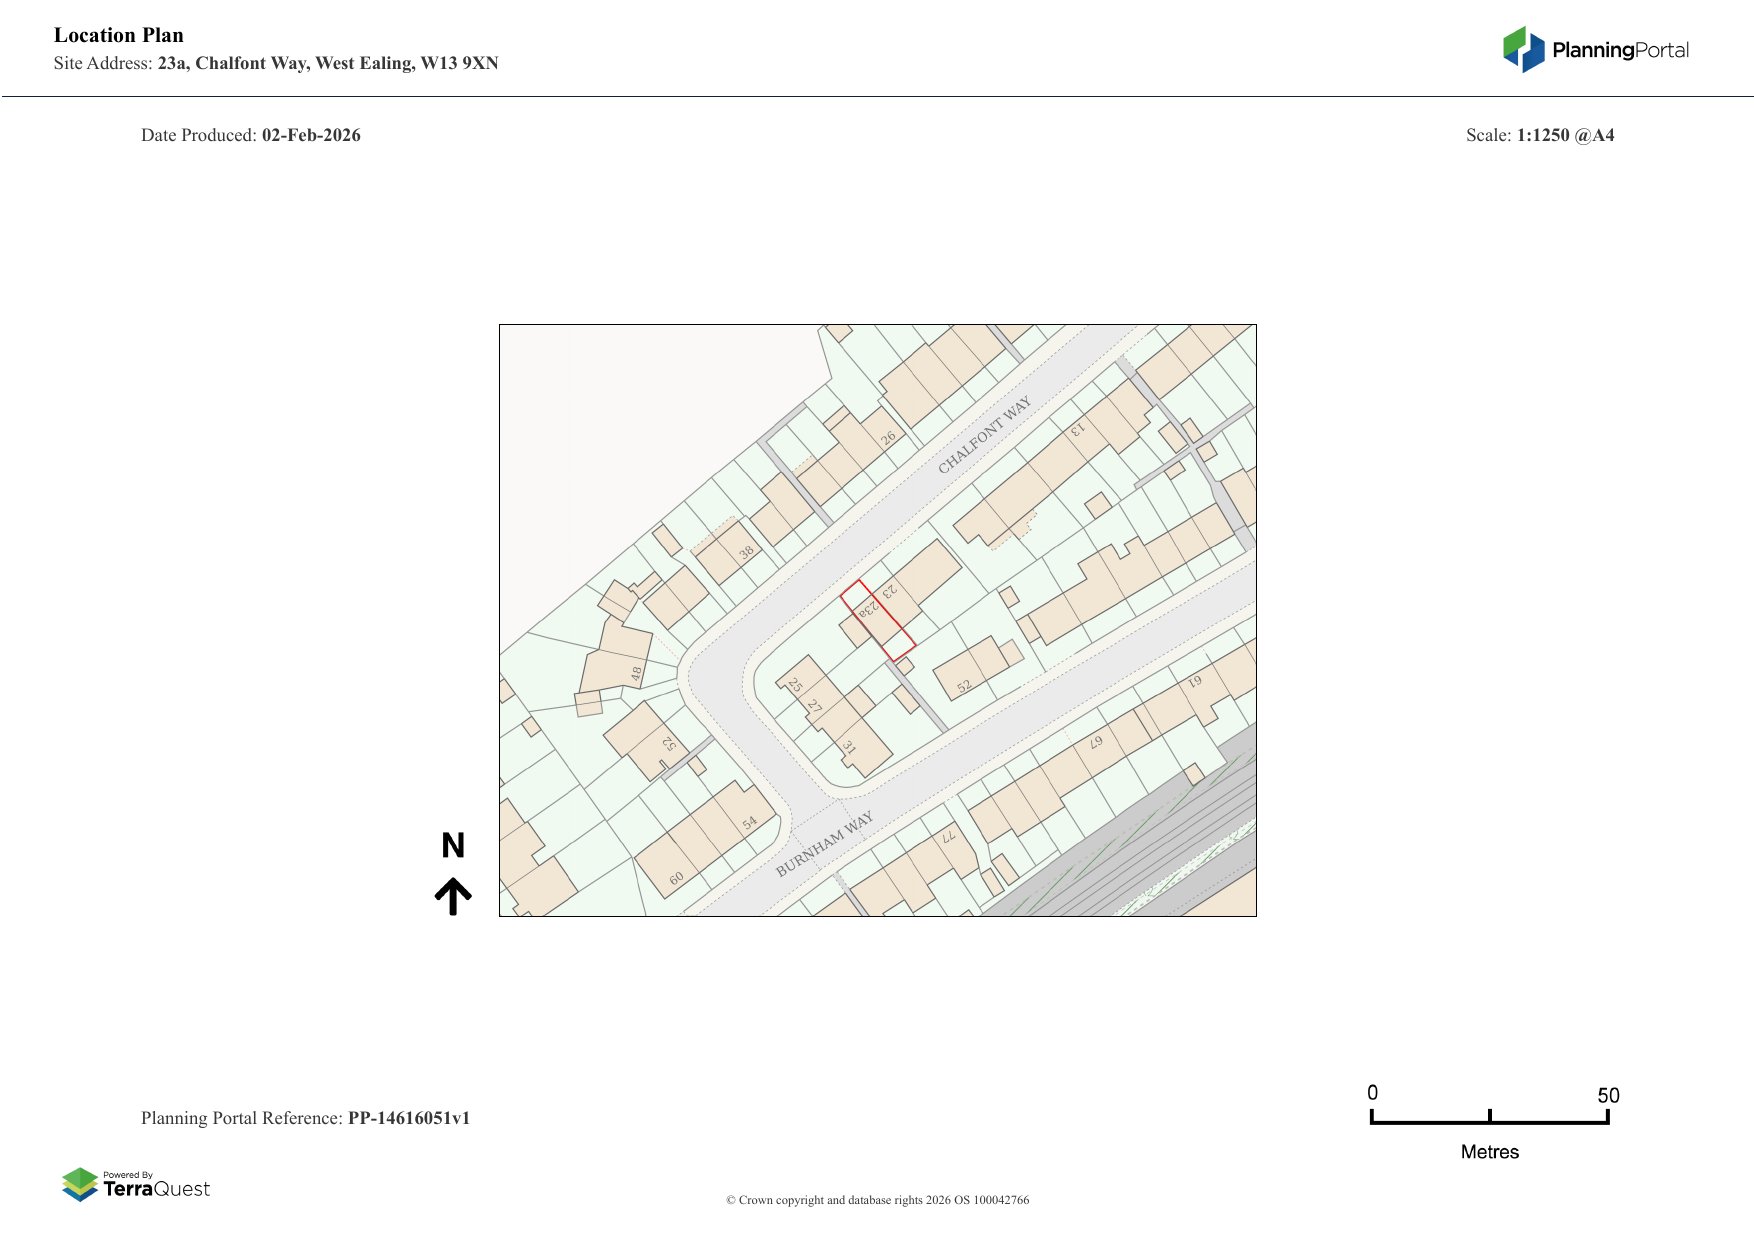Click the Planning Portal Reference PP-14616051v1 text
Screen dimensions: 1754x1241
[x=305, y=1118]
